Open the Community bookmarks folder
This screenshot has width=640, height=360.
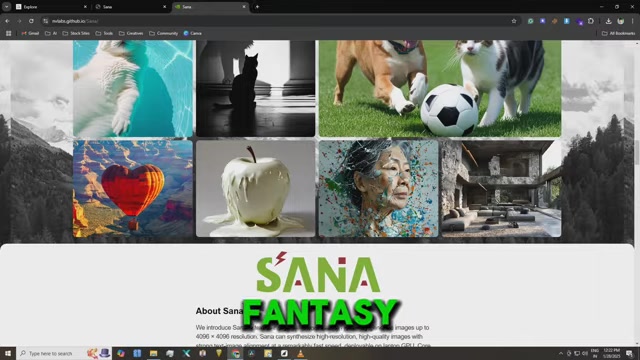[163, 33]
